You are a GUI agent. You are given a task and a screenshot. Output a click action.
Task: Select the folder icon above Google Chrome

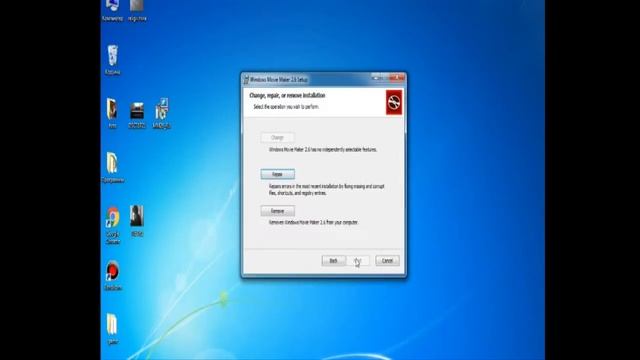113,167
